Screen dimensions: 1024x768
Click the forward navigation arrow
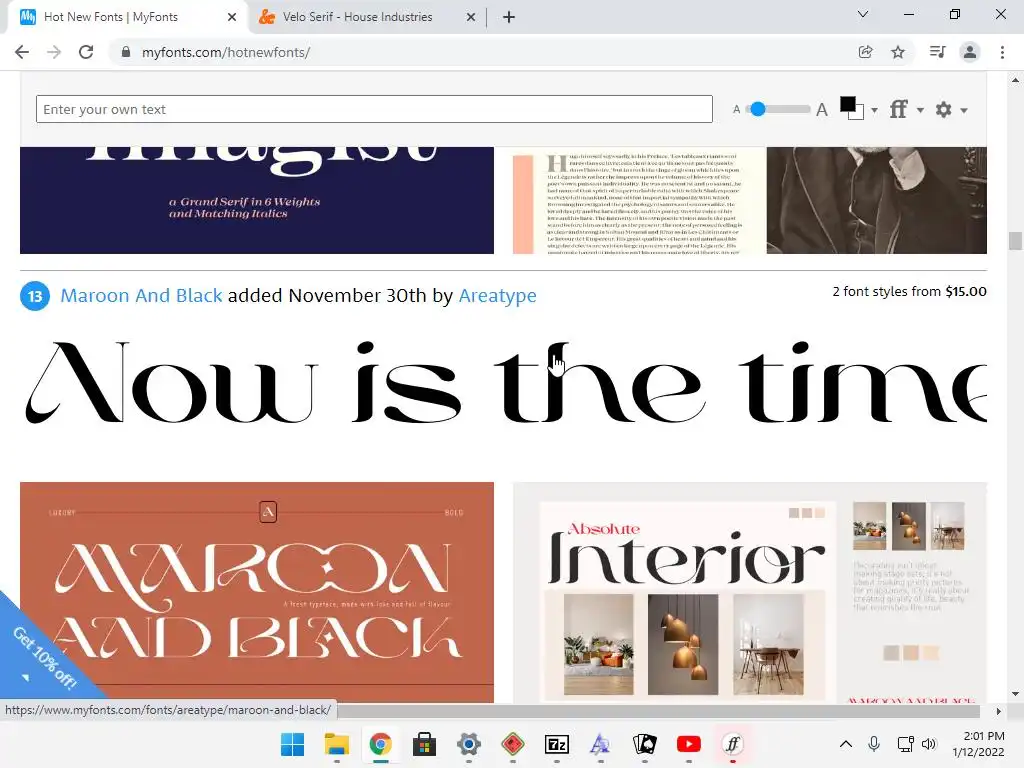[x=54, y=52]
